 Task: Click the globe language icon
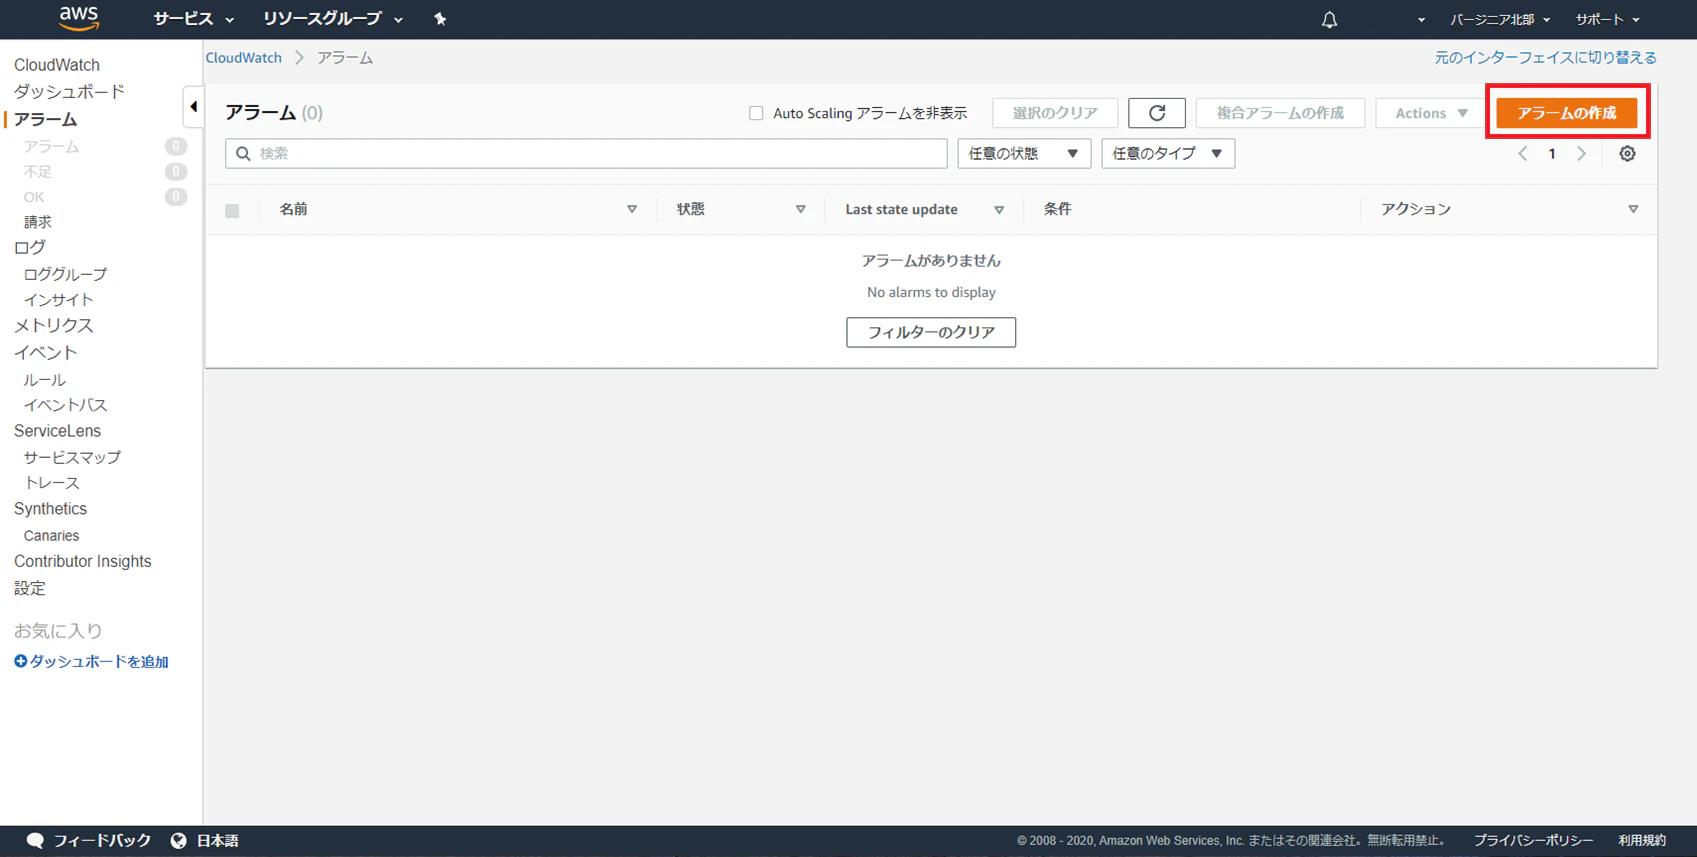(178, 840)
